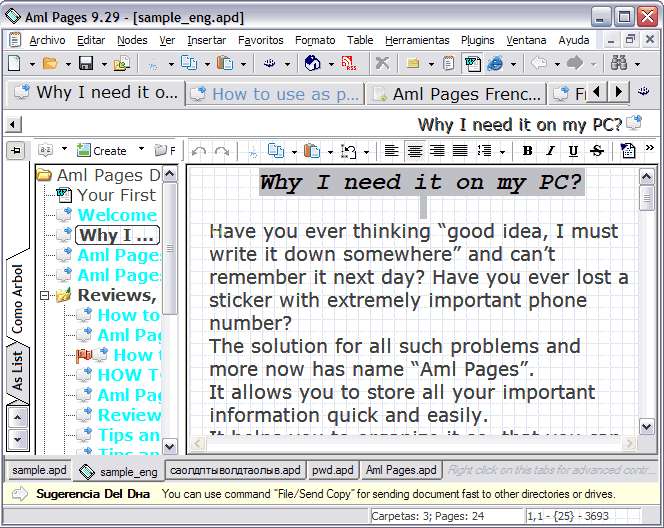Toggle Italic formatting
Screen dimensions: 664x528
(x=551, y=151)
